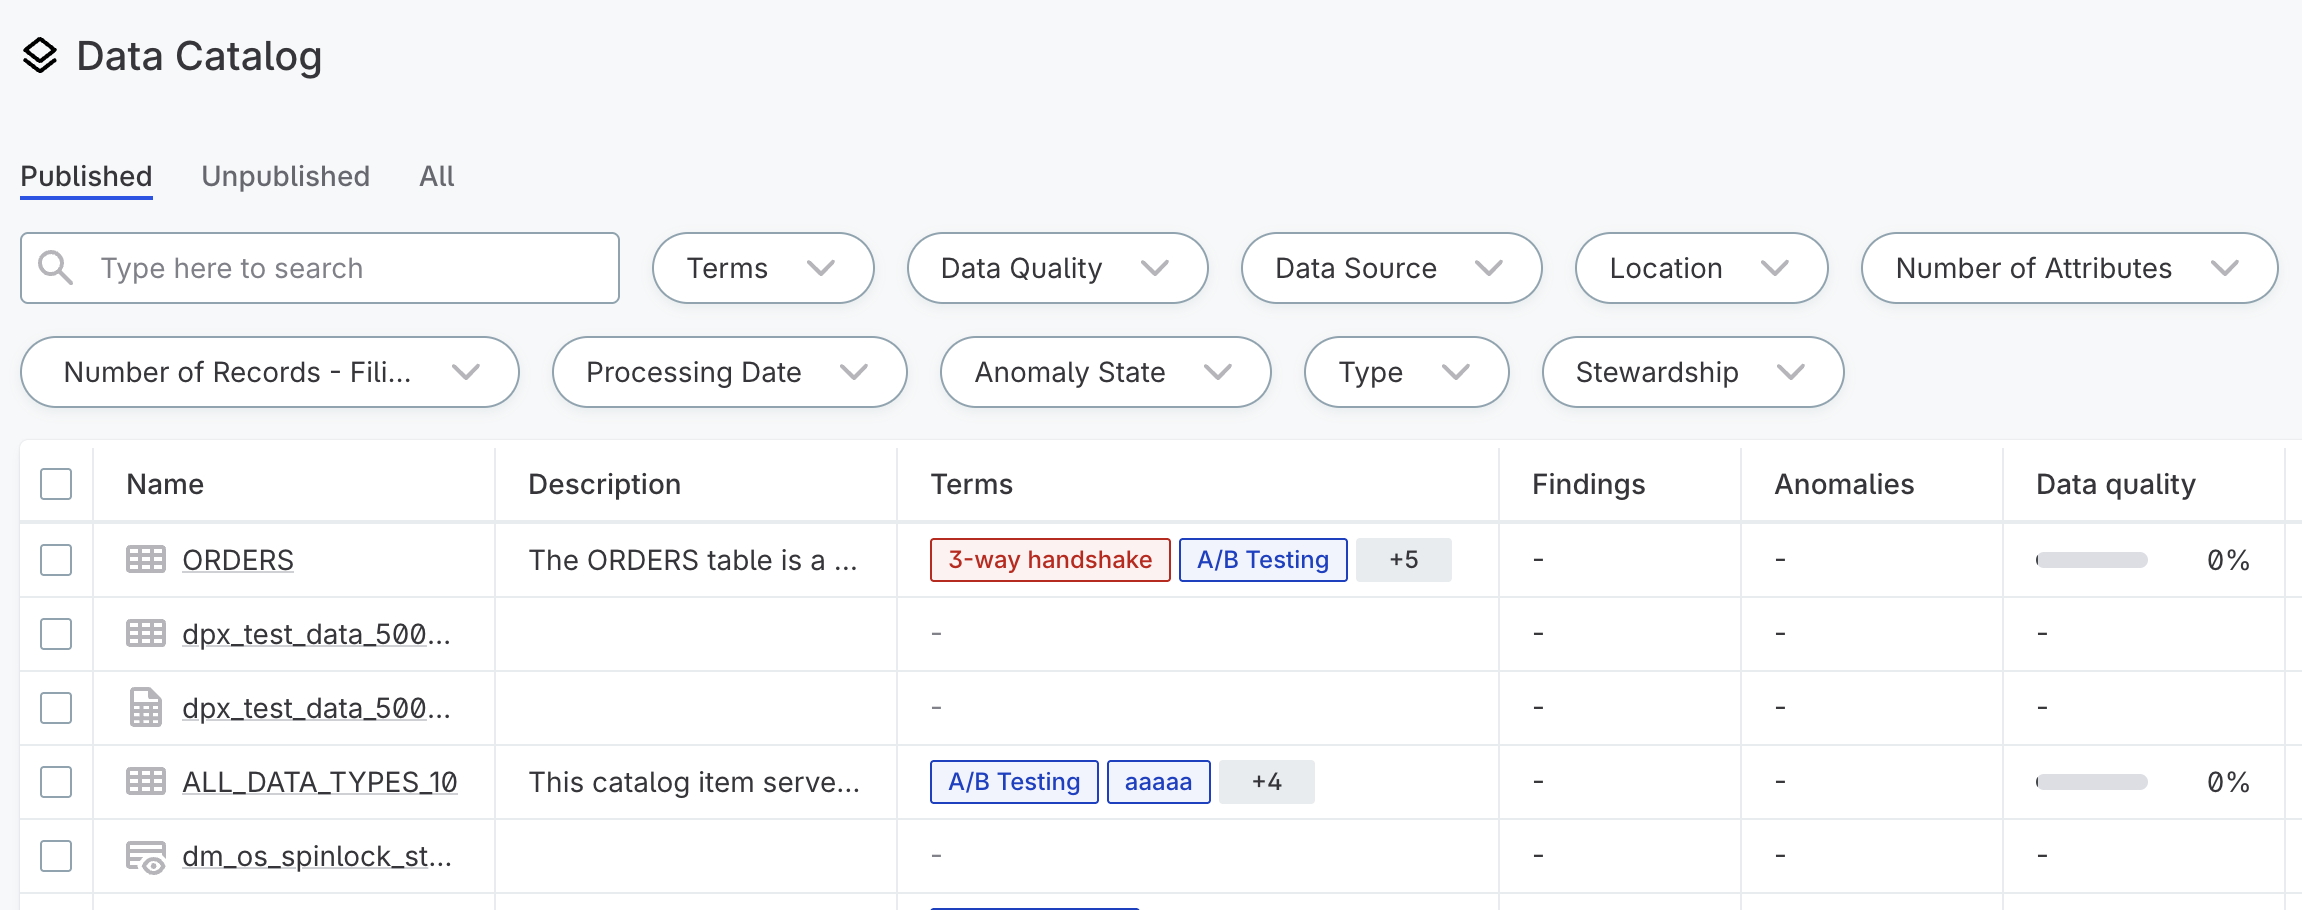
Task: Select the All tab
Action: click(x=435, y=176)
